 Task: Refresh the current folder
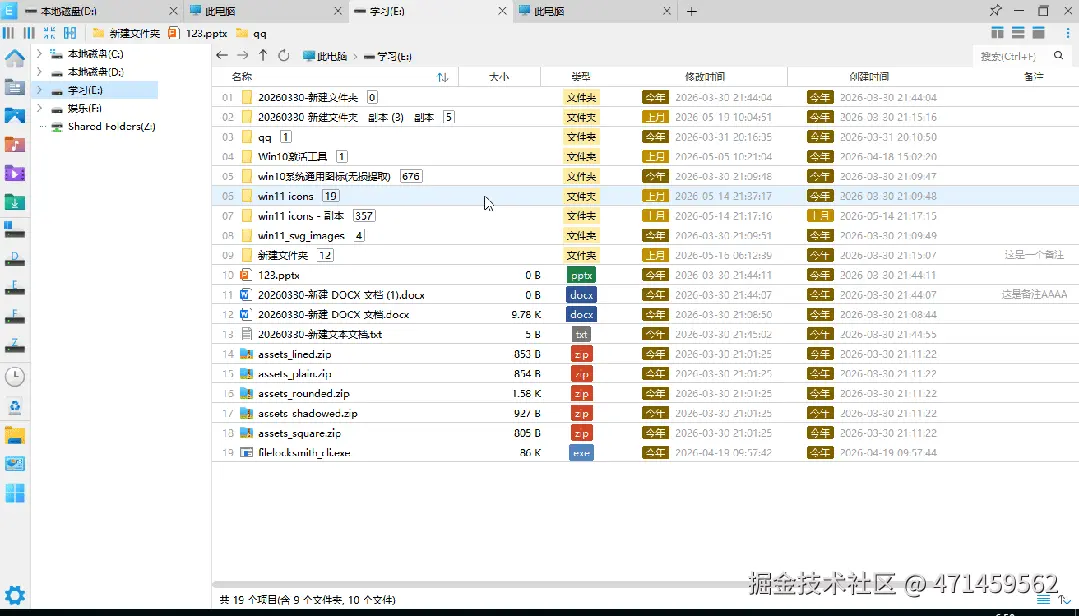click(284, 56)
